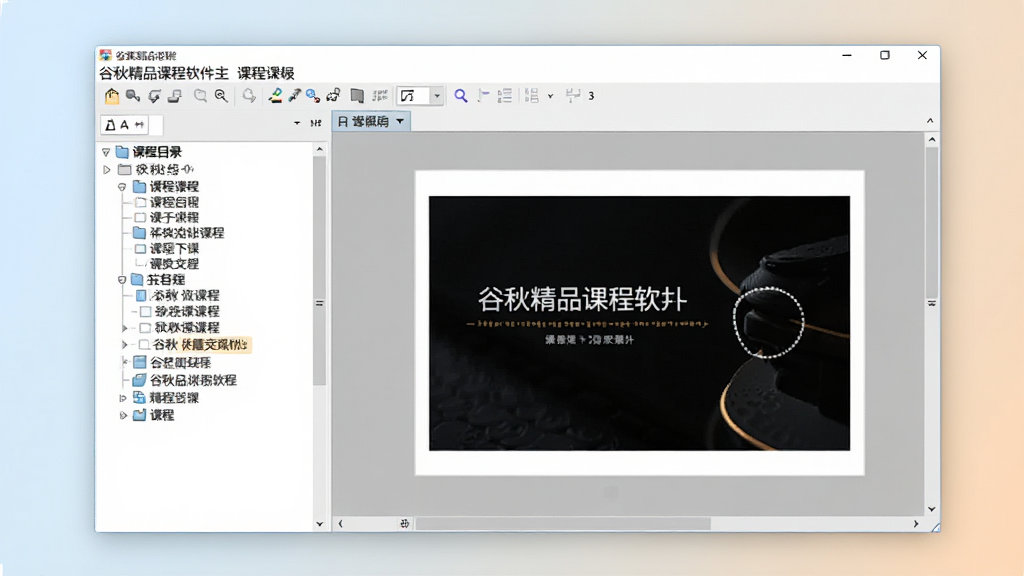Collapse the panel using top-right up chevron
The width and height of the screenshot is (1024, 576).
pyautogui.click(x=930, y=121)
